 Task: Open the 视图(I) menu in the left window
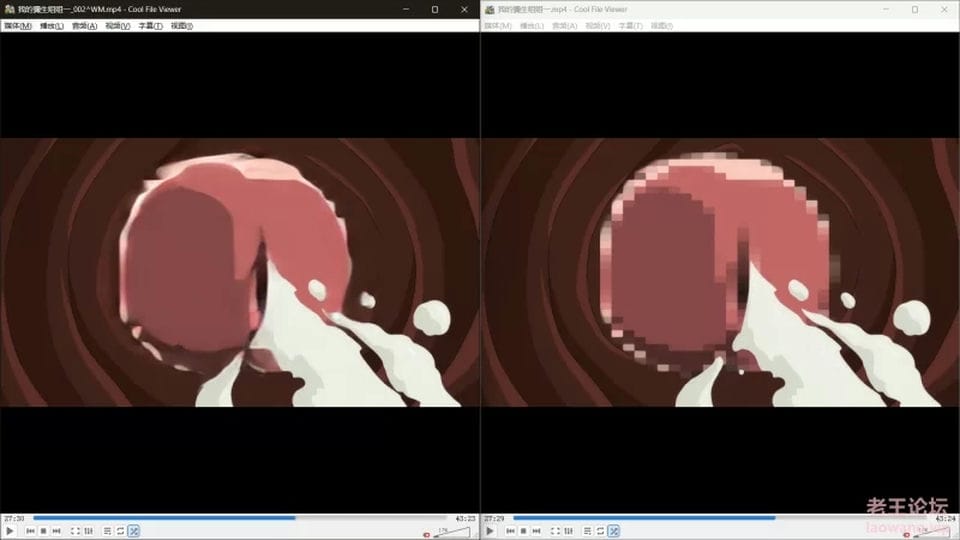pos(182,26)
